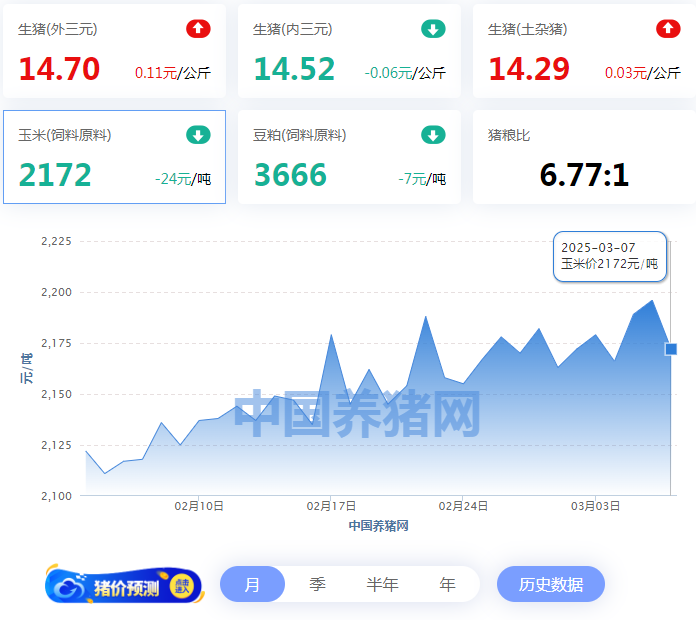Click the 6.77:1 ratio value
The height and width of the screenshot is (620, 696).
pyautogui.click(x=584, y=175)
